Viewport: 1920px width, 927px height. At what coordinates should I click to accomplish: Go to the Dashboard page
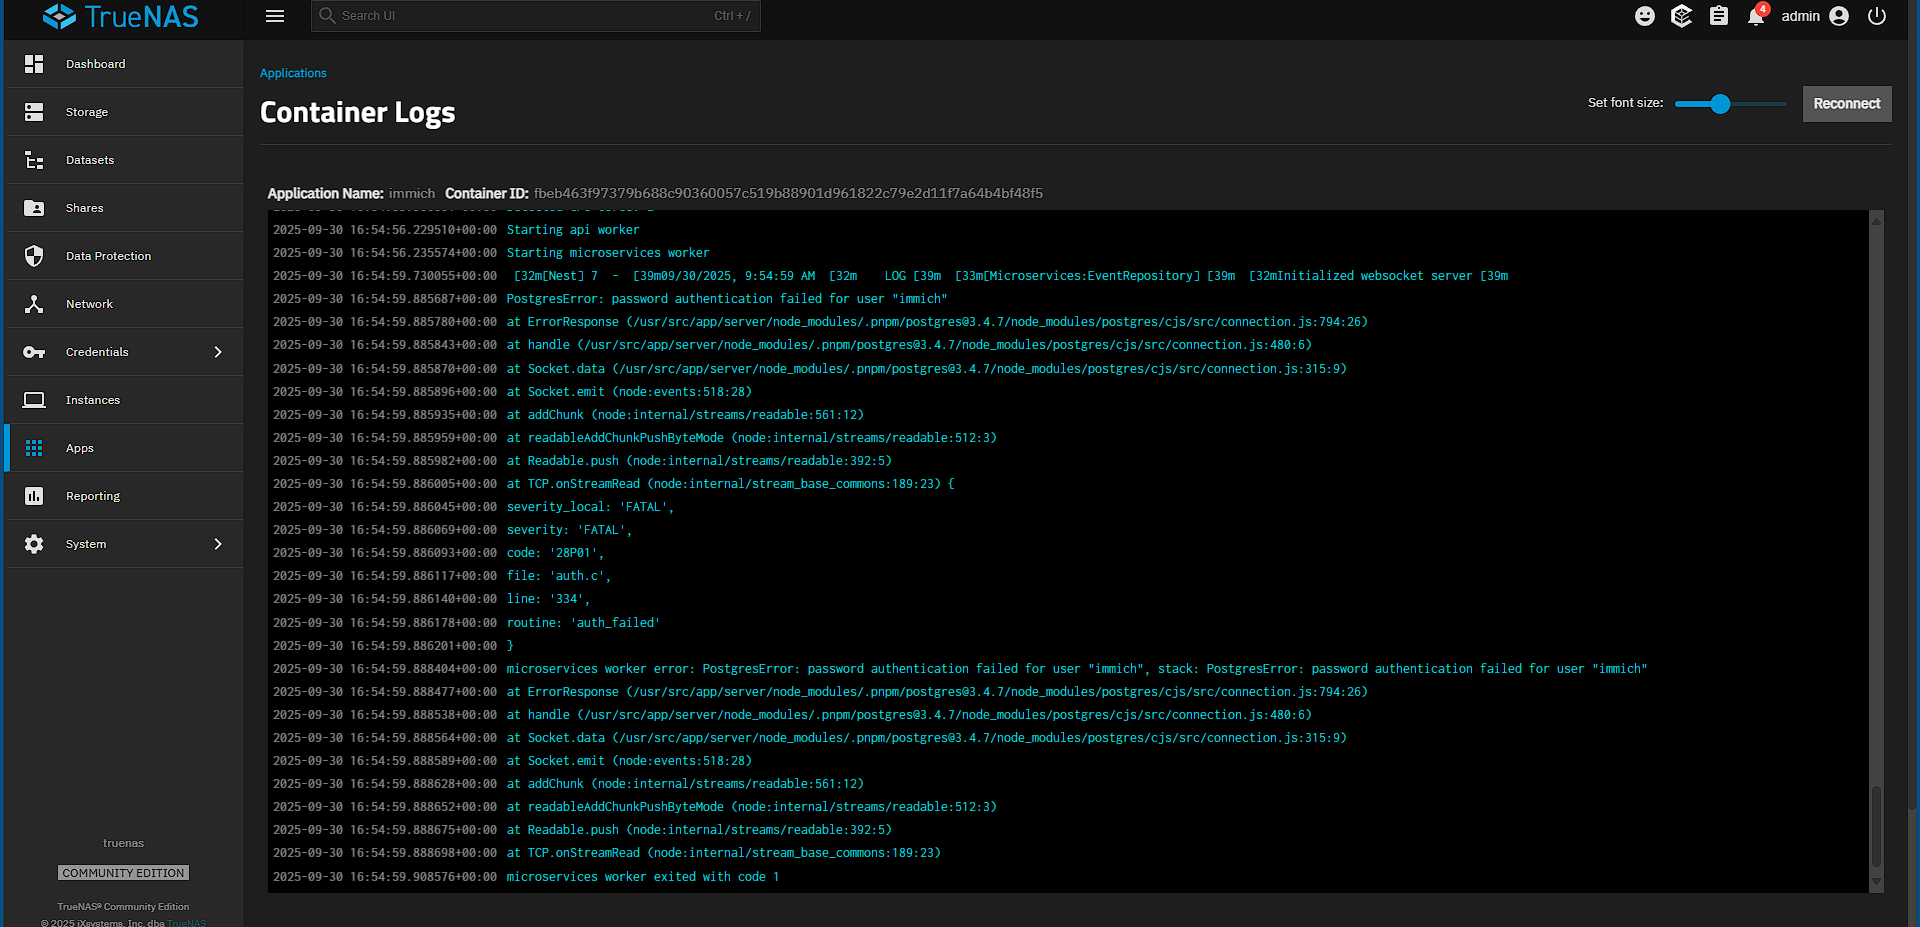coord(95,64)
